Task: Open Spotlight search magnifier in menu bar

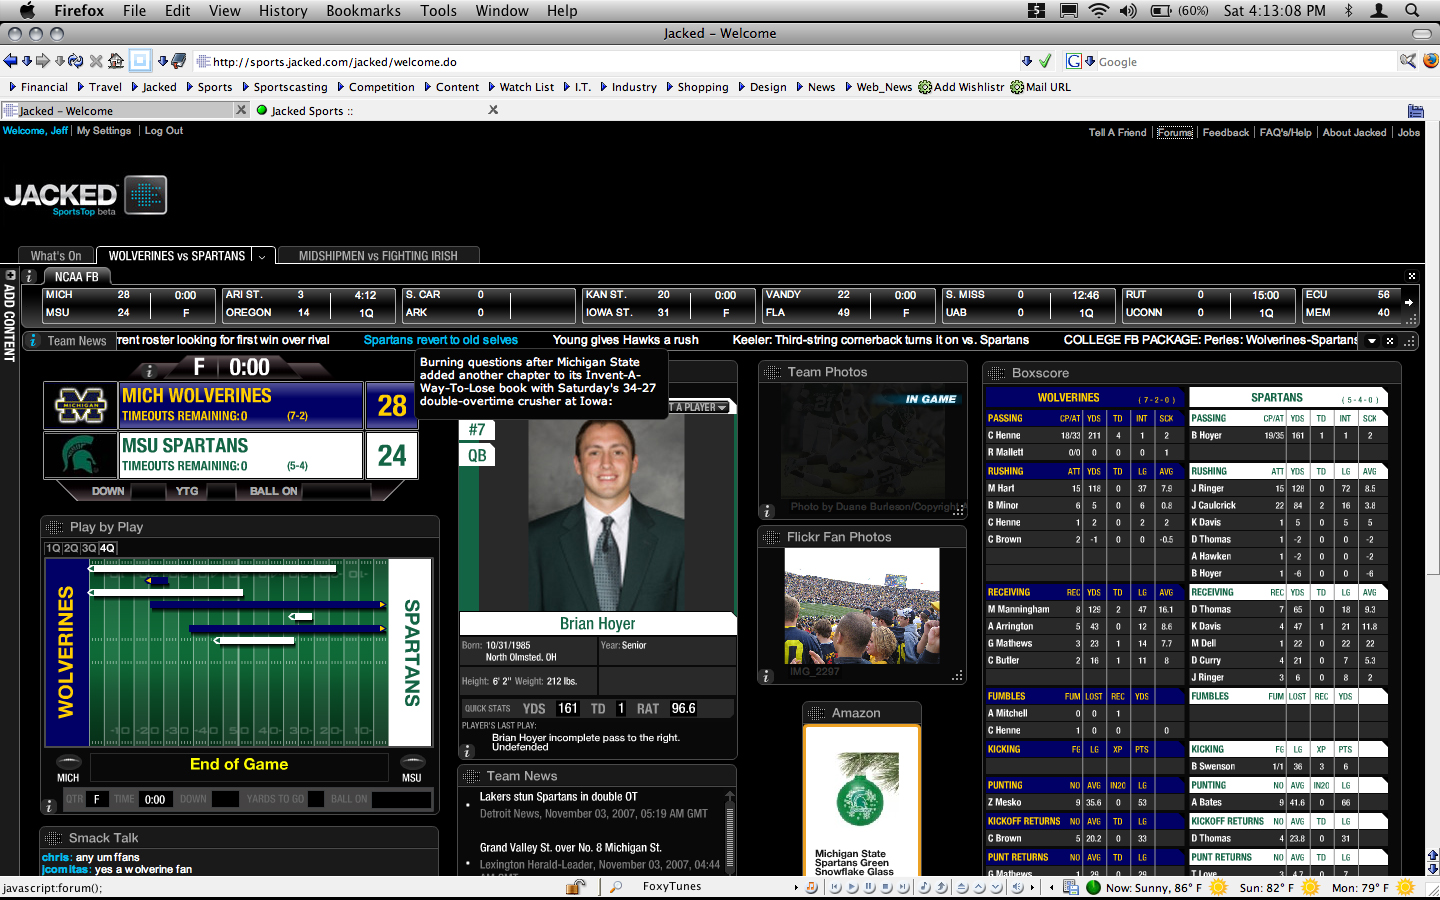Action: click(x=1412, y=10)
